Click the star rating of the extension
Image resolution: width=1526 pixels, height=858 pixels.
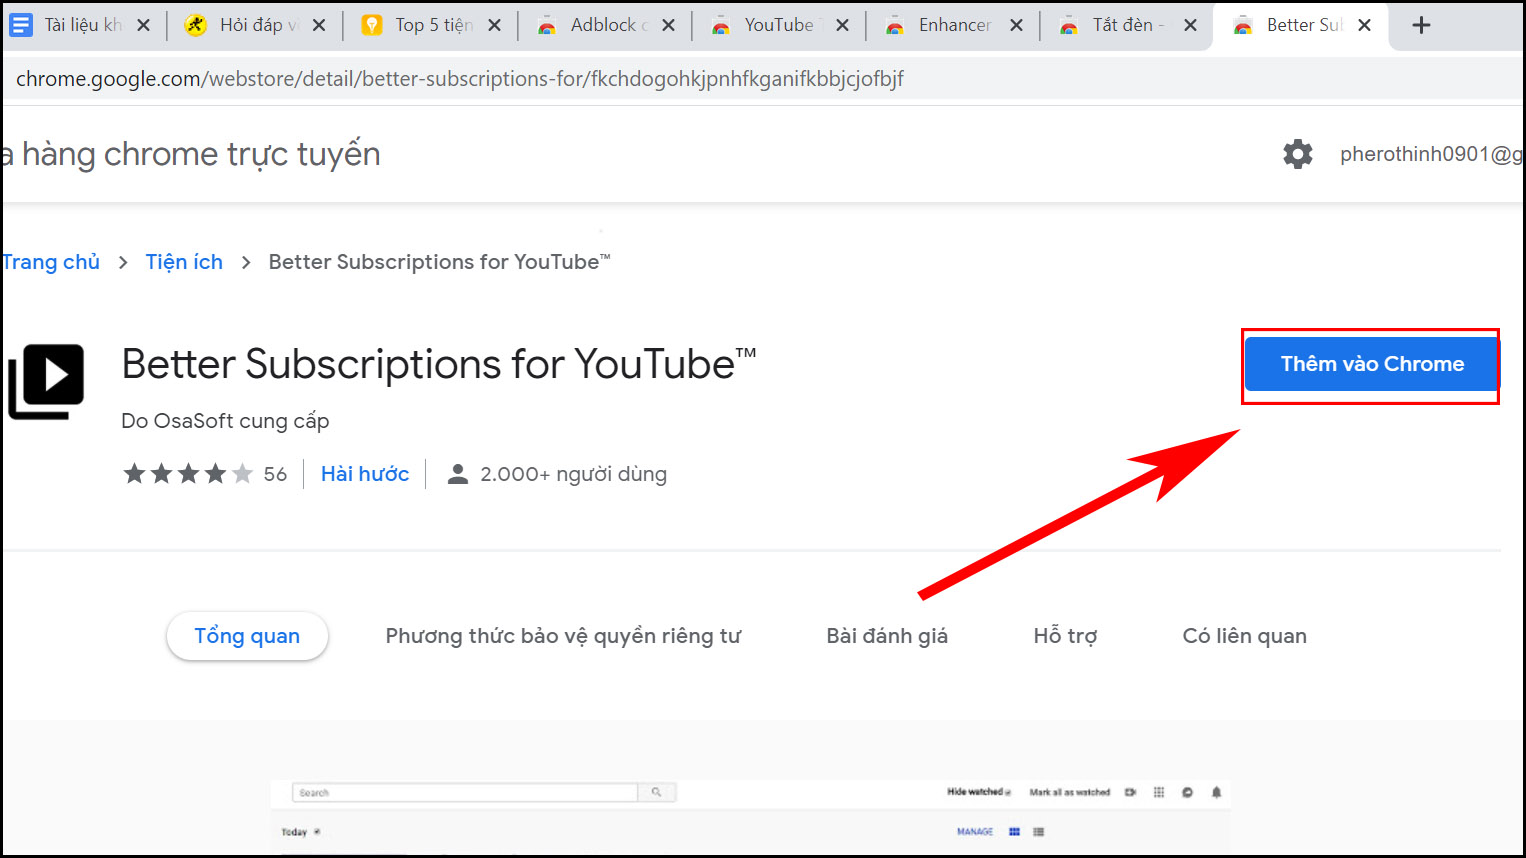coord(187,474)
